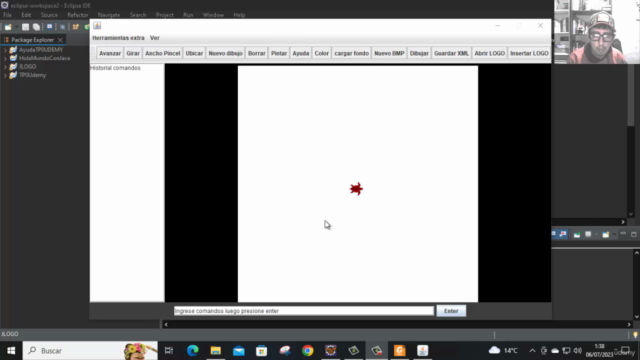Click the Avanzar toolbar button
640x360 pixels.
click(x=110, y=53)
